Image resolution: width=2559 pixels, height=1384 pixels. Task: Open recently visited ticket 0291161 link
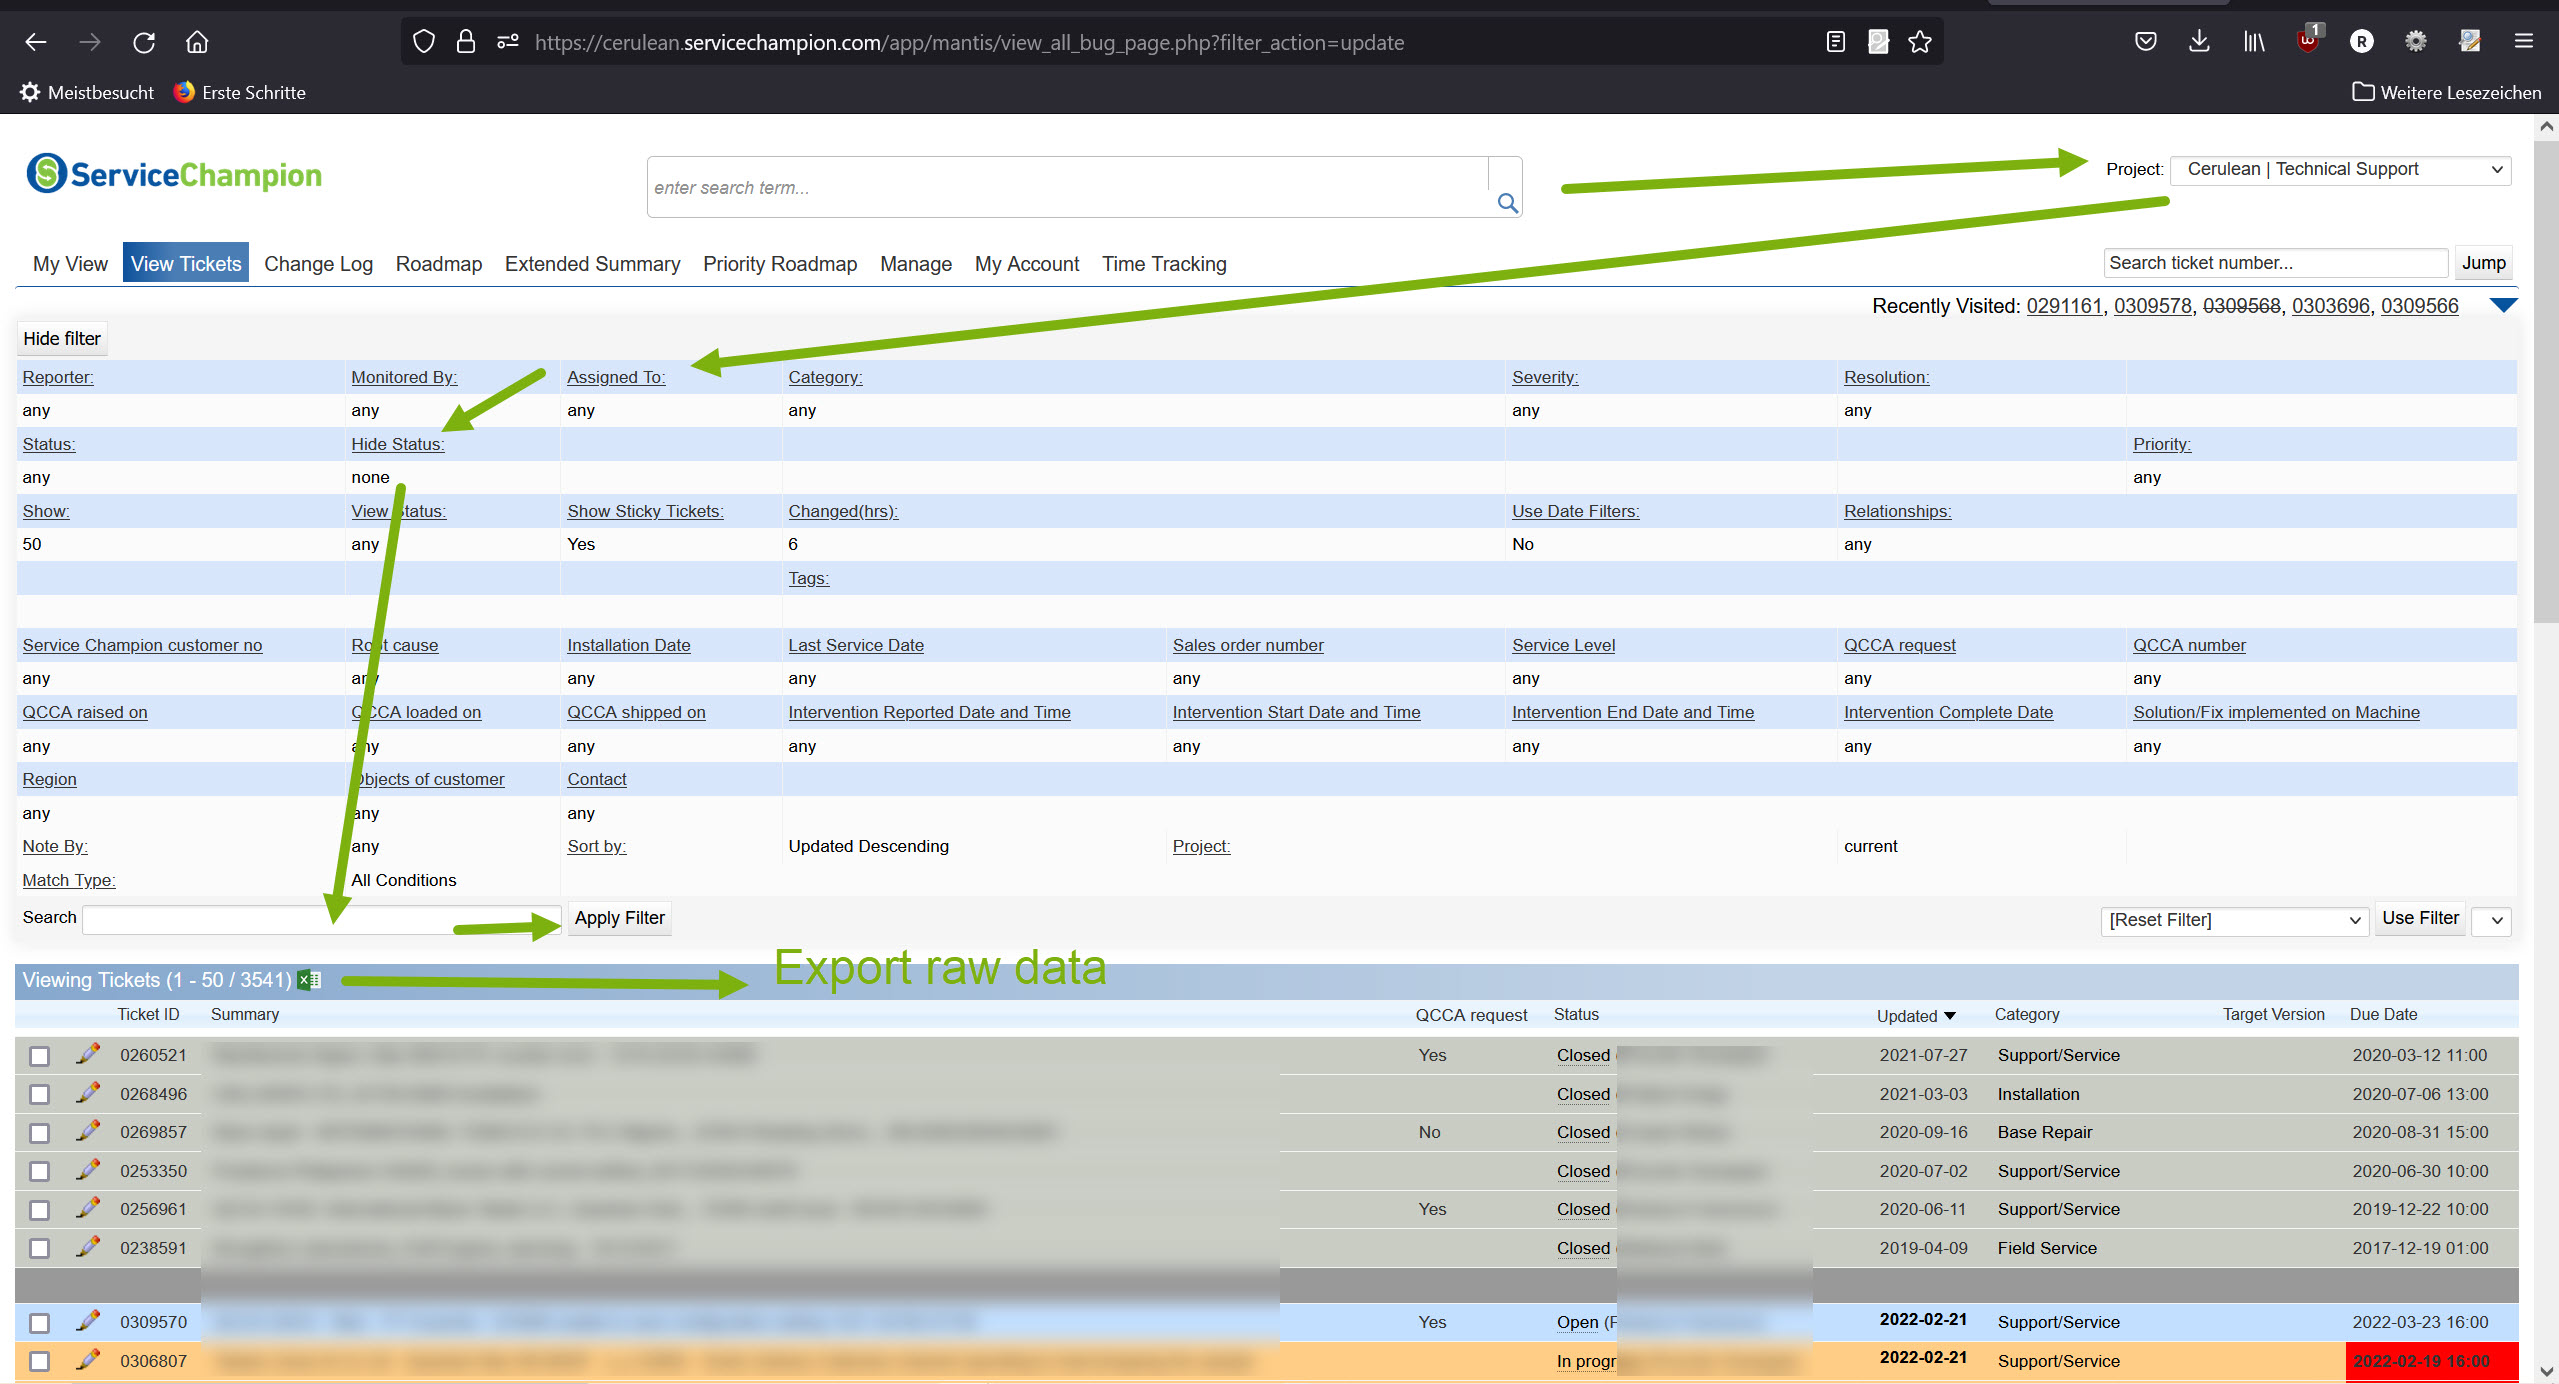click(2064, 306)
